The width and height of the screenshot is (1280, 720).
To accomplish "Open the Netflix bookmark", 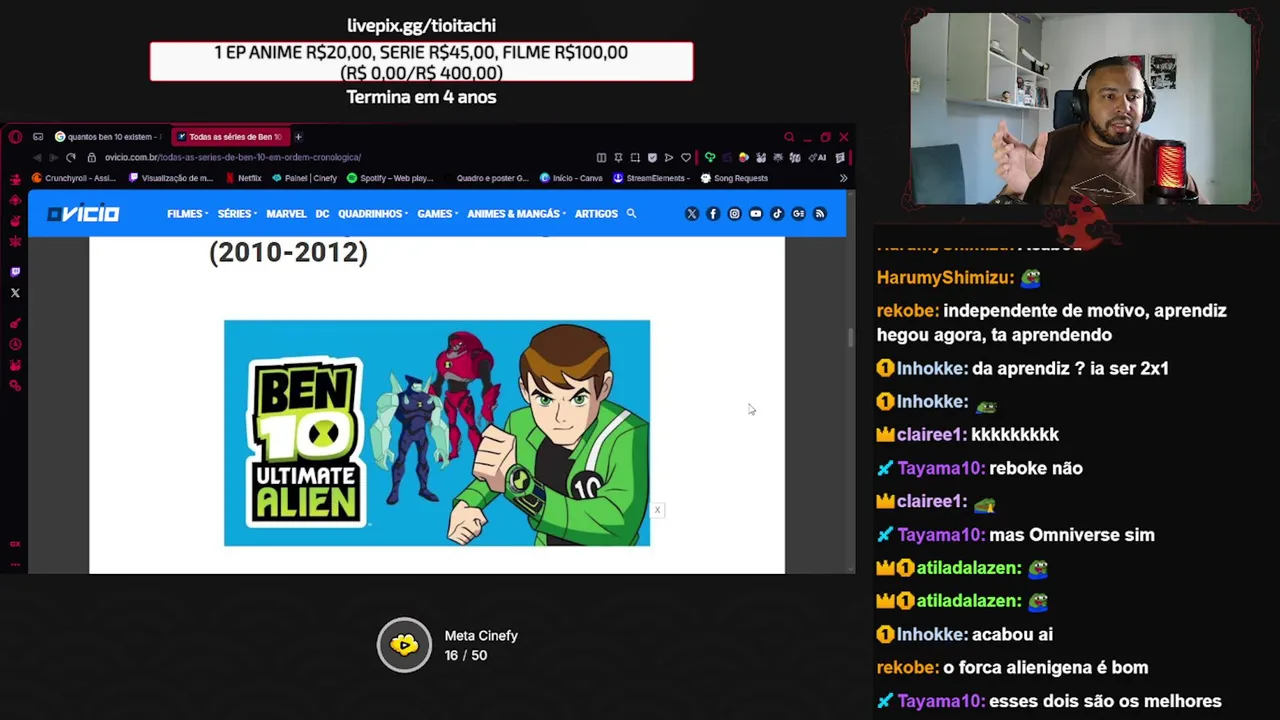I will (243, 178).
